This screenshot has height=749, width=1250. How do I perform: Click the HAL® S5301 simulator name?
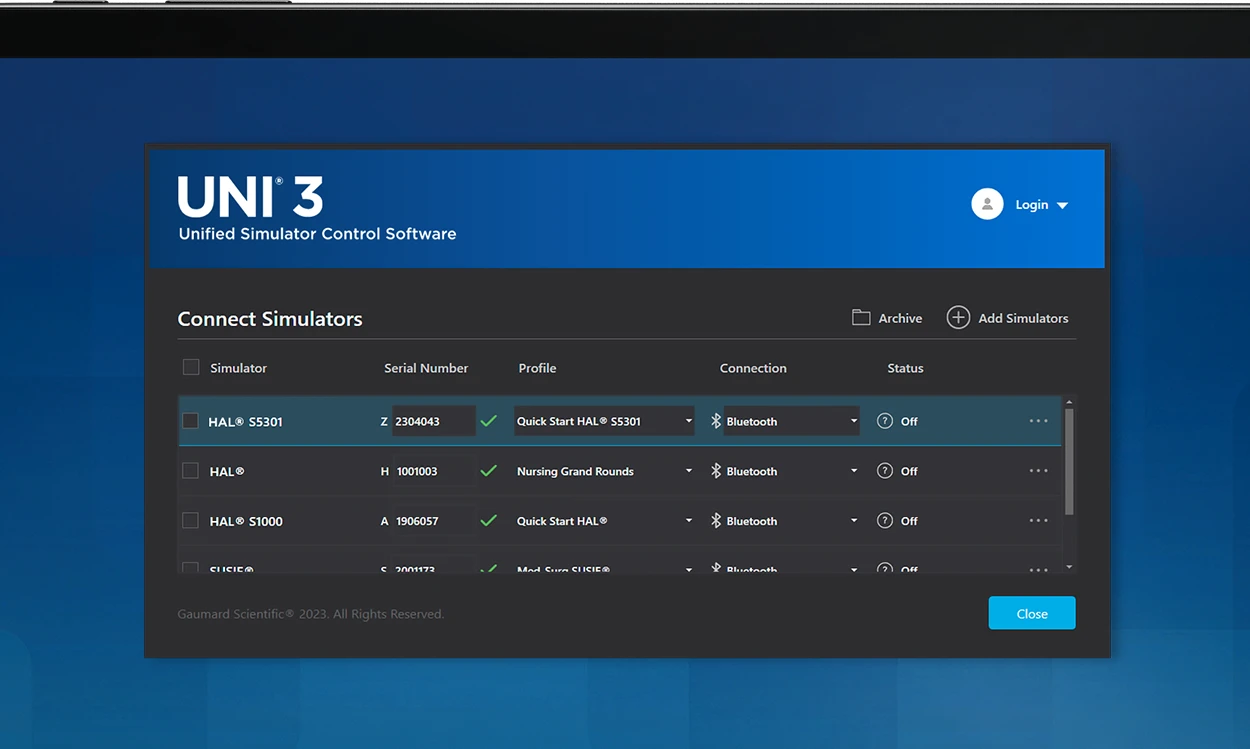[245, 422]
